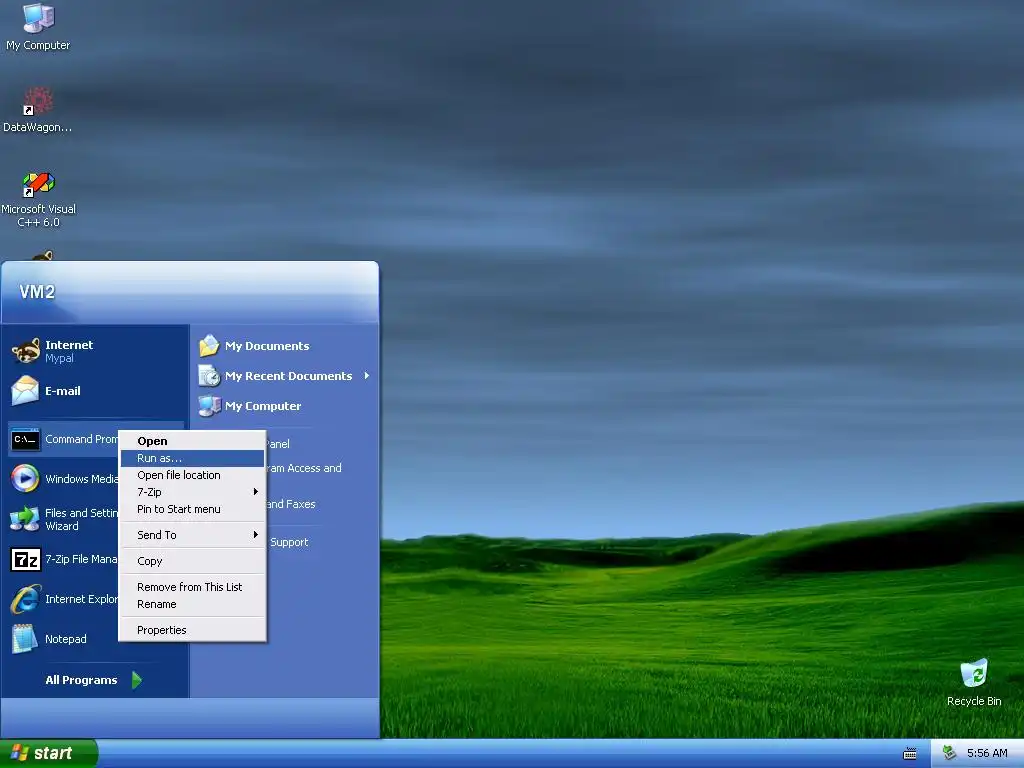Click the E-mail text label
Screen dimensions: 1024x768
click(63, 391)
